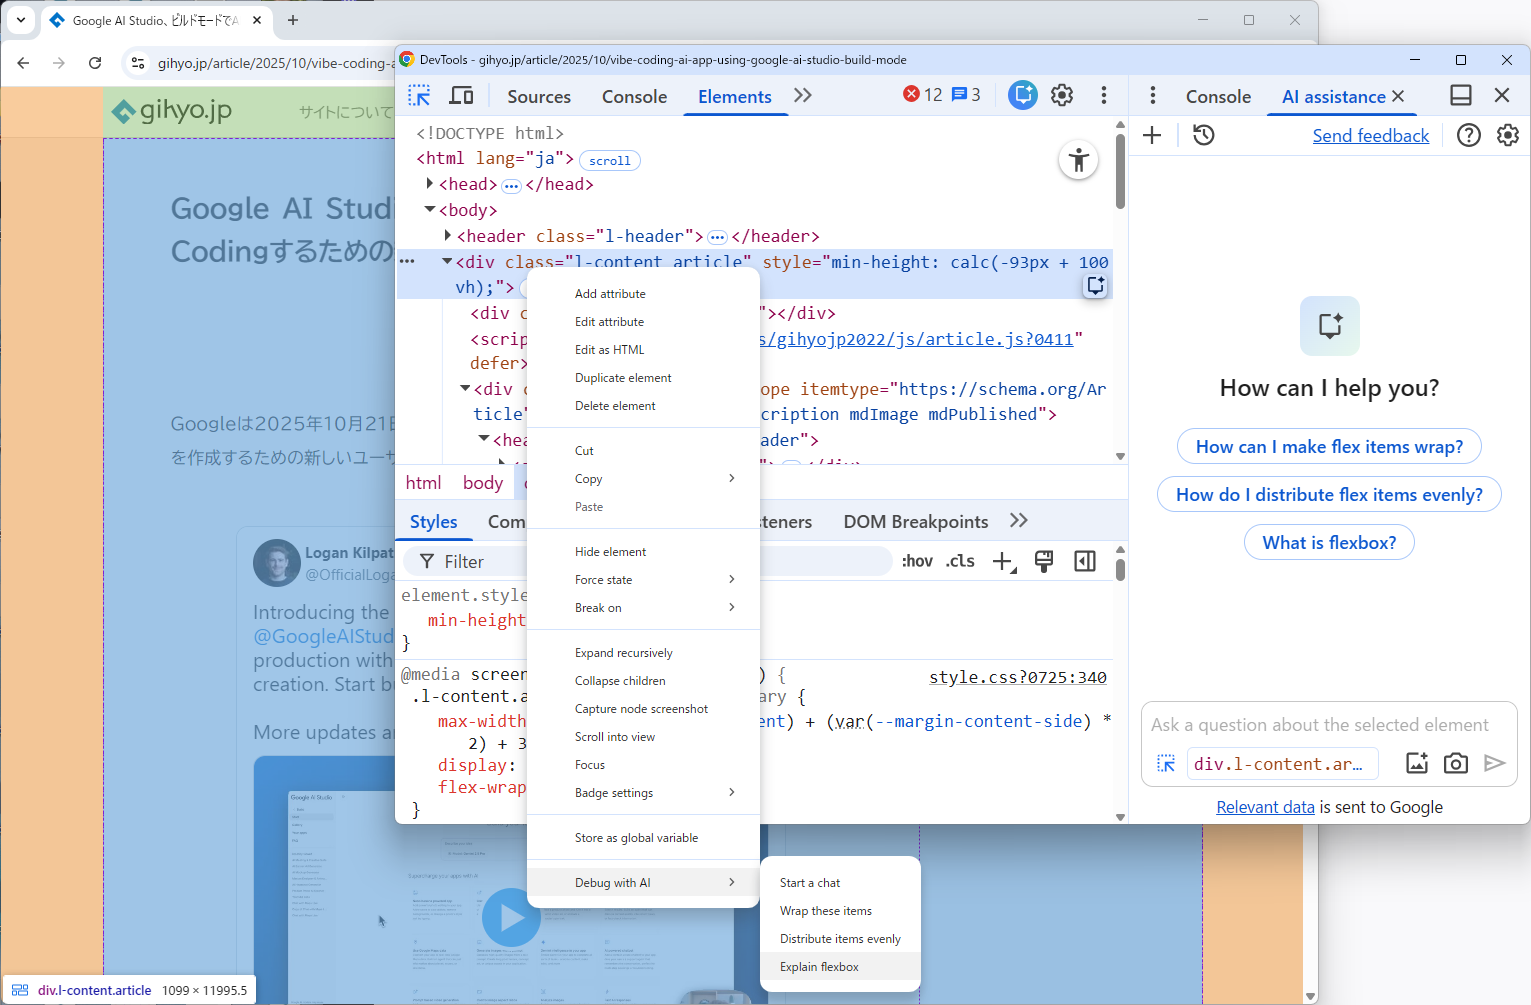Click the AI question input field

pos(1319,725)
